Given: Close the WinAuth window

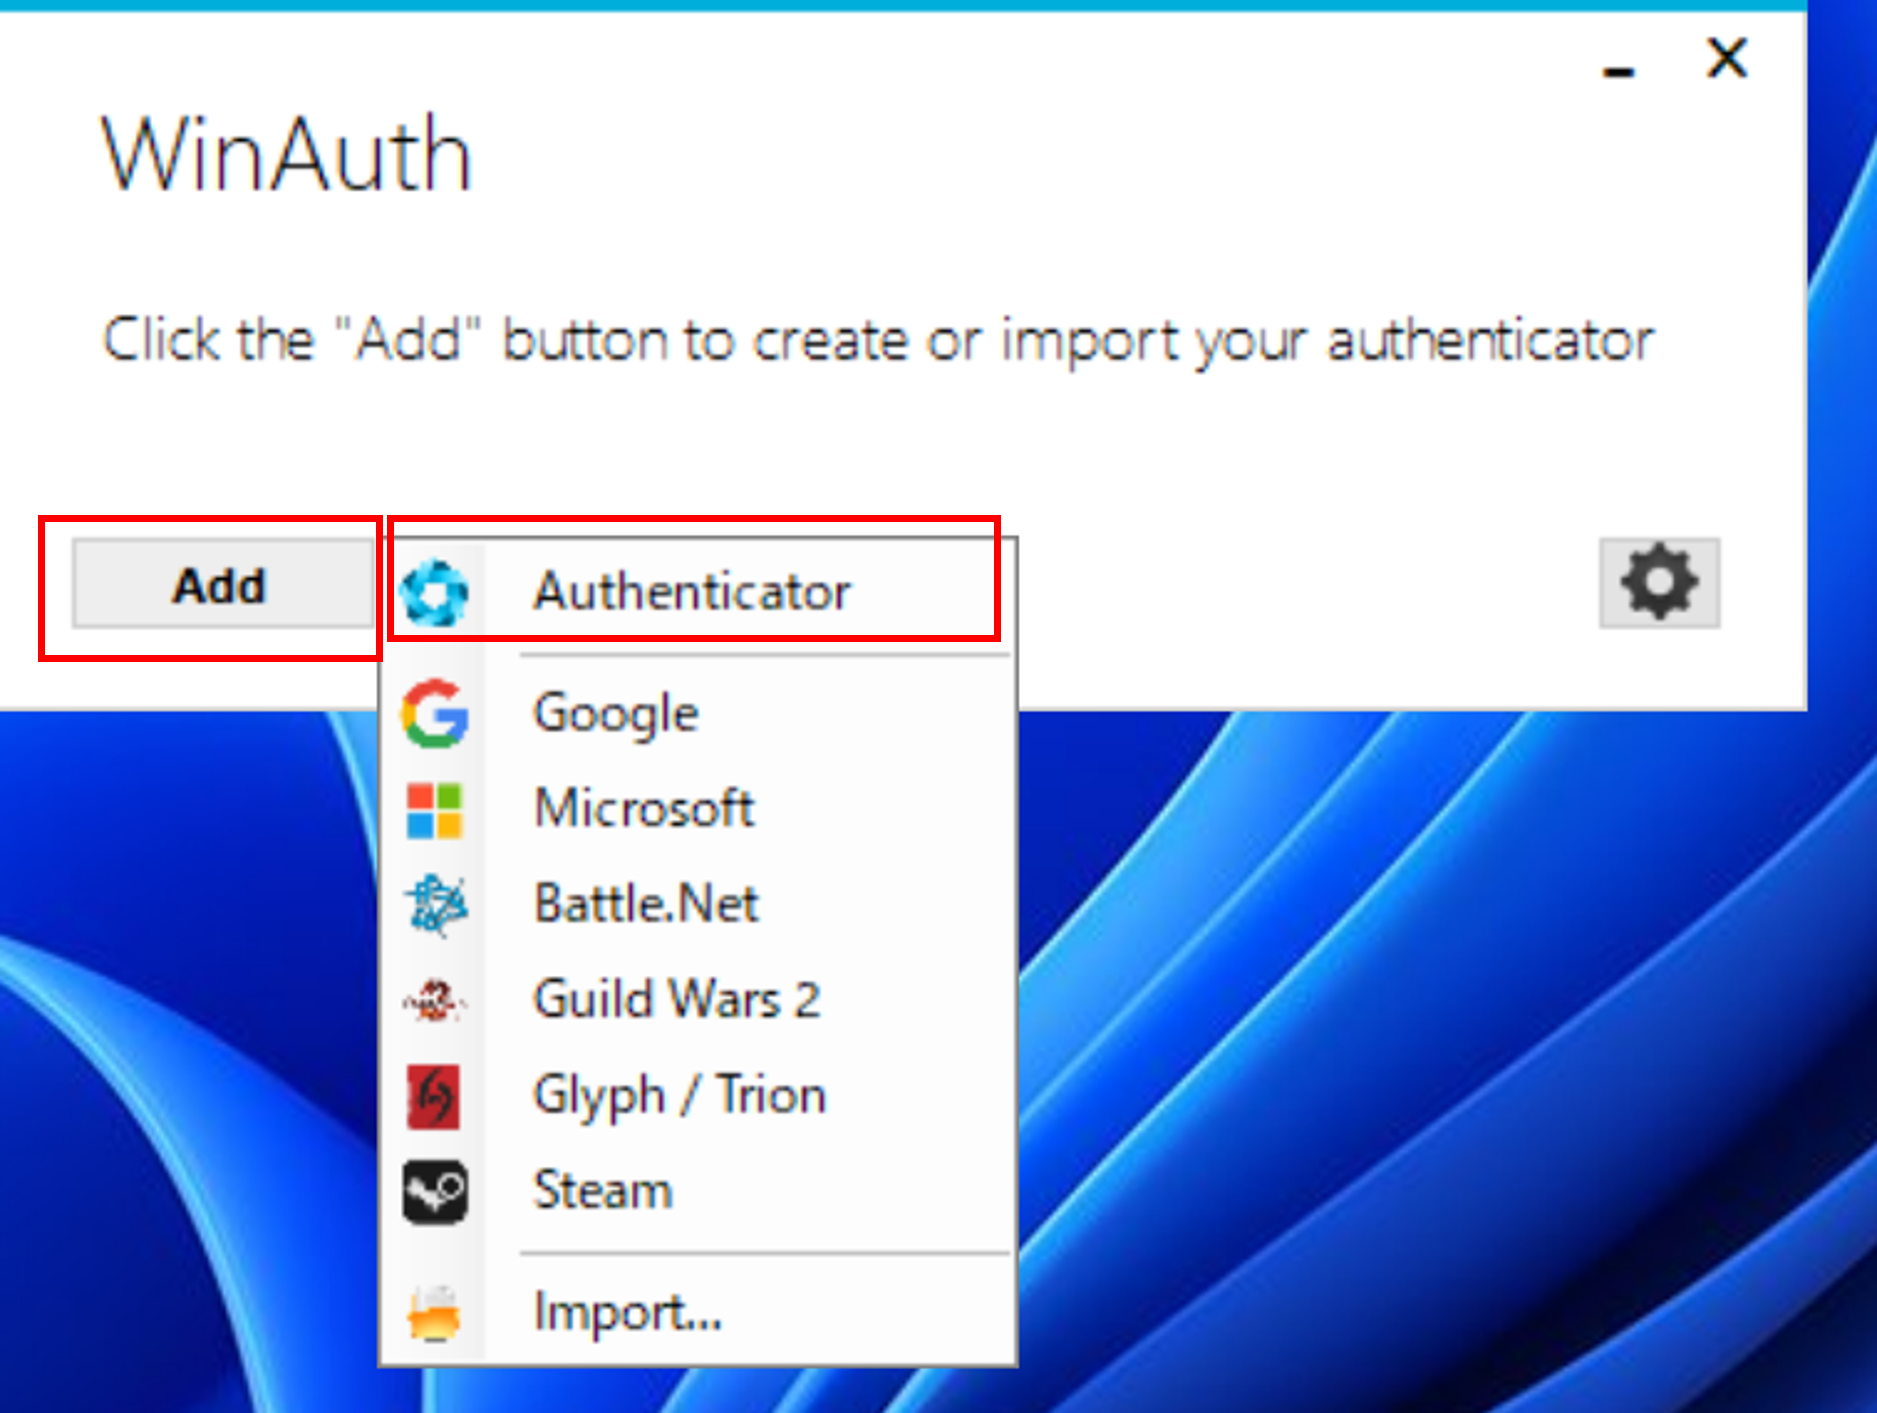Looking at the screenshot, I should (x=1727, y=58).
